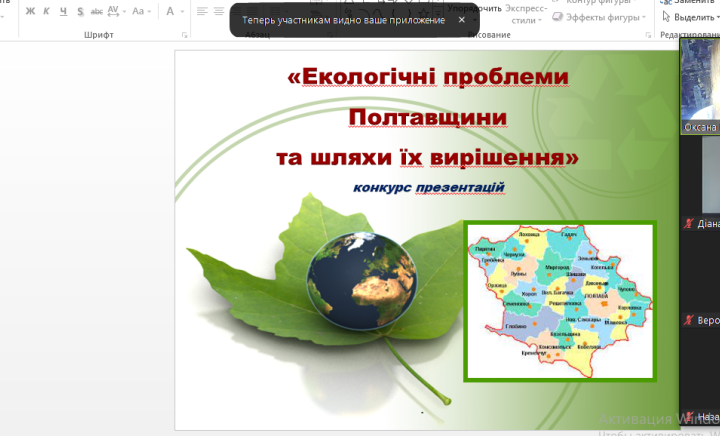The width and height of the screenshot is (720, 436).
Task: Click the Эффекты фигуры icon
Action: click(557, 17)
